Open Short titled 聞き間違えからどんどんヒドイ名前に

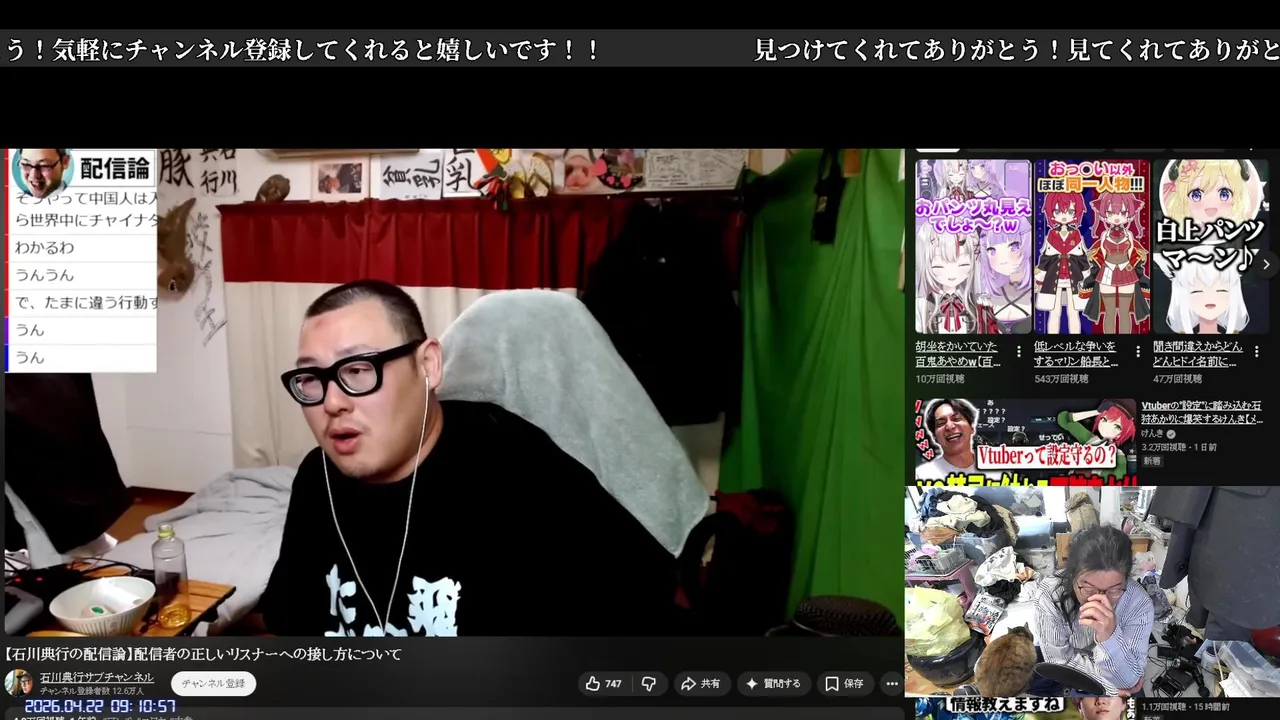(1196, 353)
